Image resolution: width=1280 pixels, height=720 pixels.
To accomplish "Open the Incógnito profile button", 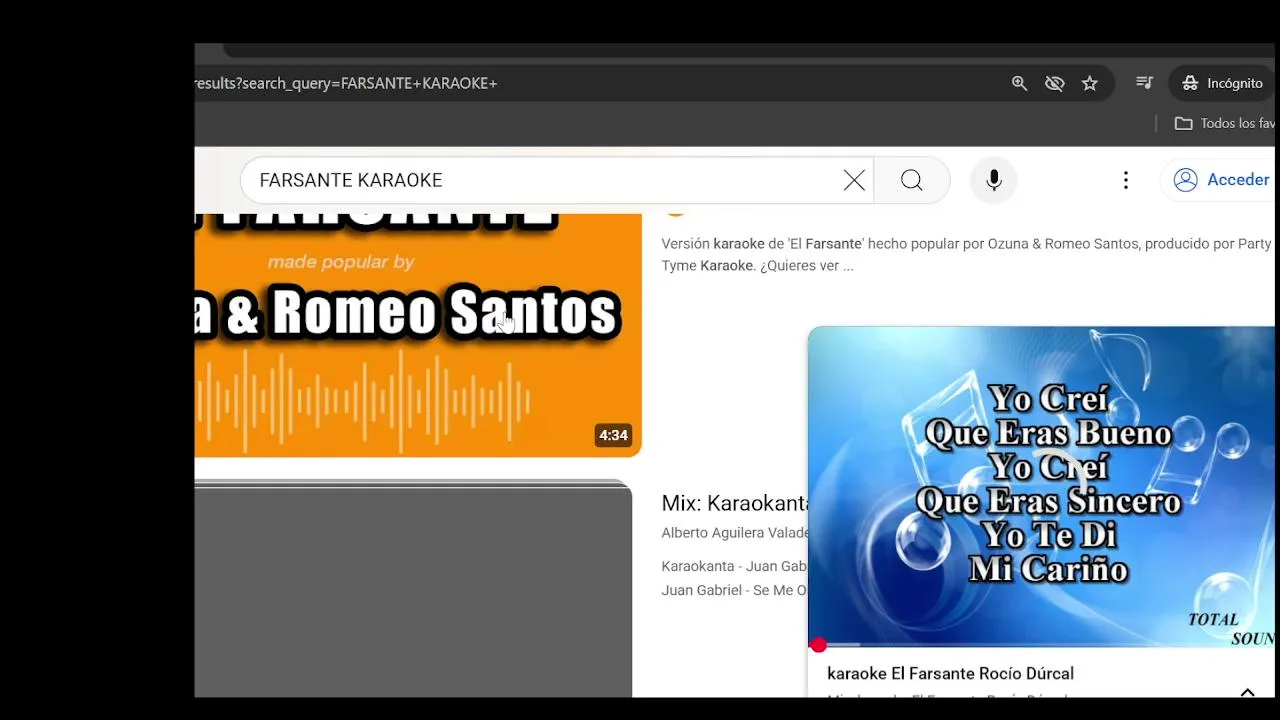I will tap(1222, 83).
